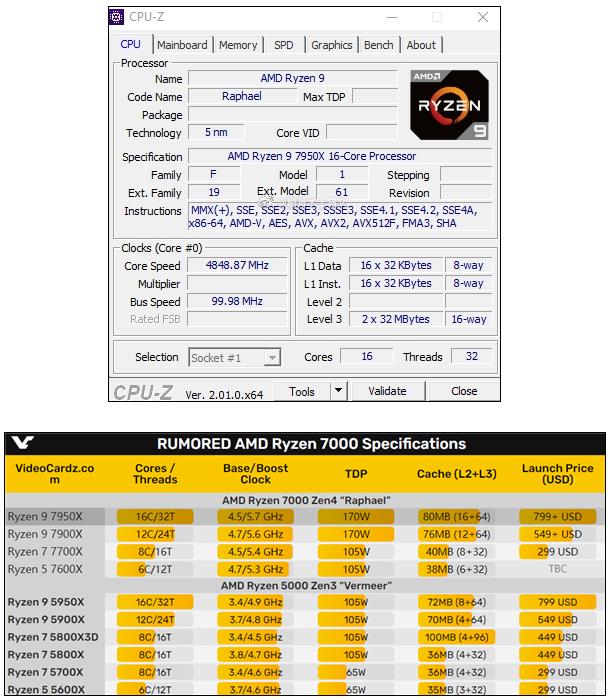Click the Threads value 32
The height and width of the screenshot is (700, 612).
[x=472, y=356]
